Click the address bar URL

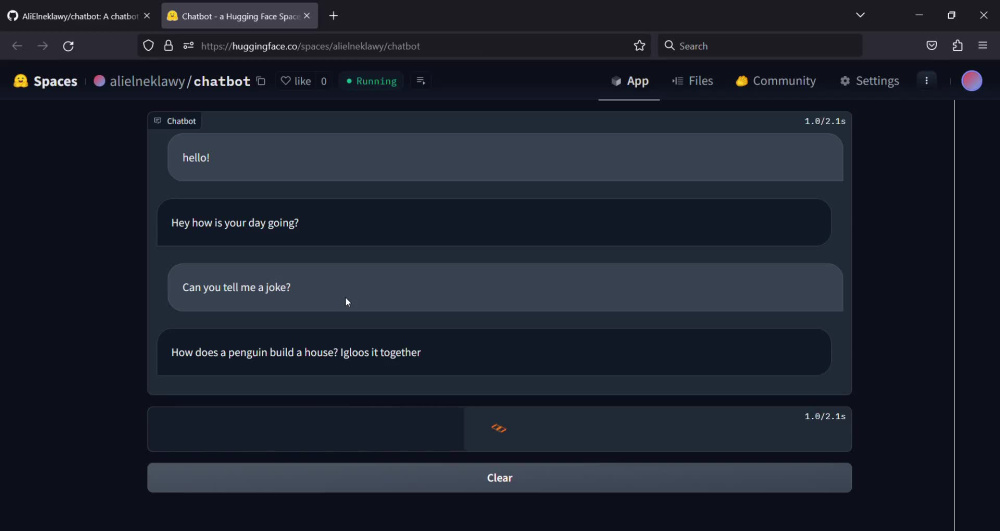311,46
